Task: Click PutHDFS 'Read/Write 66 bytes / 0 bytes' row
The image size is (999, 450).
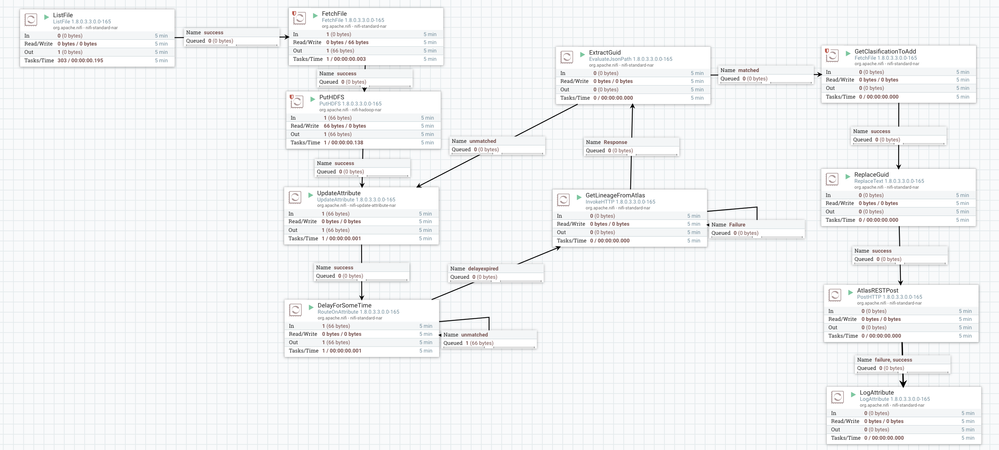Action: coord(363,126)
